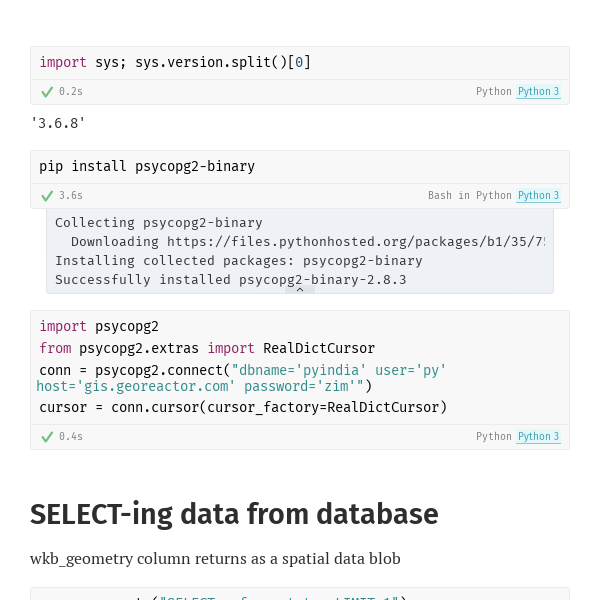Click the Downloading URL output line
Viewport: 600px width, 600px height.
tap(308, 242)
